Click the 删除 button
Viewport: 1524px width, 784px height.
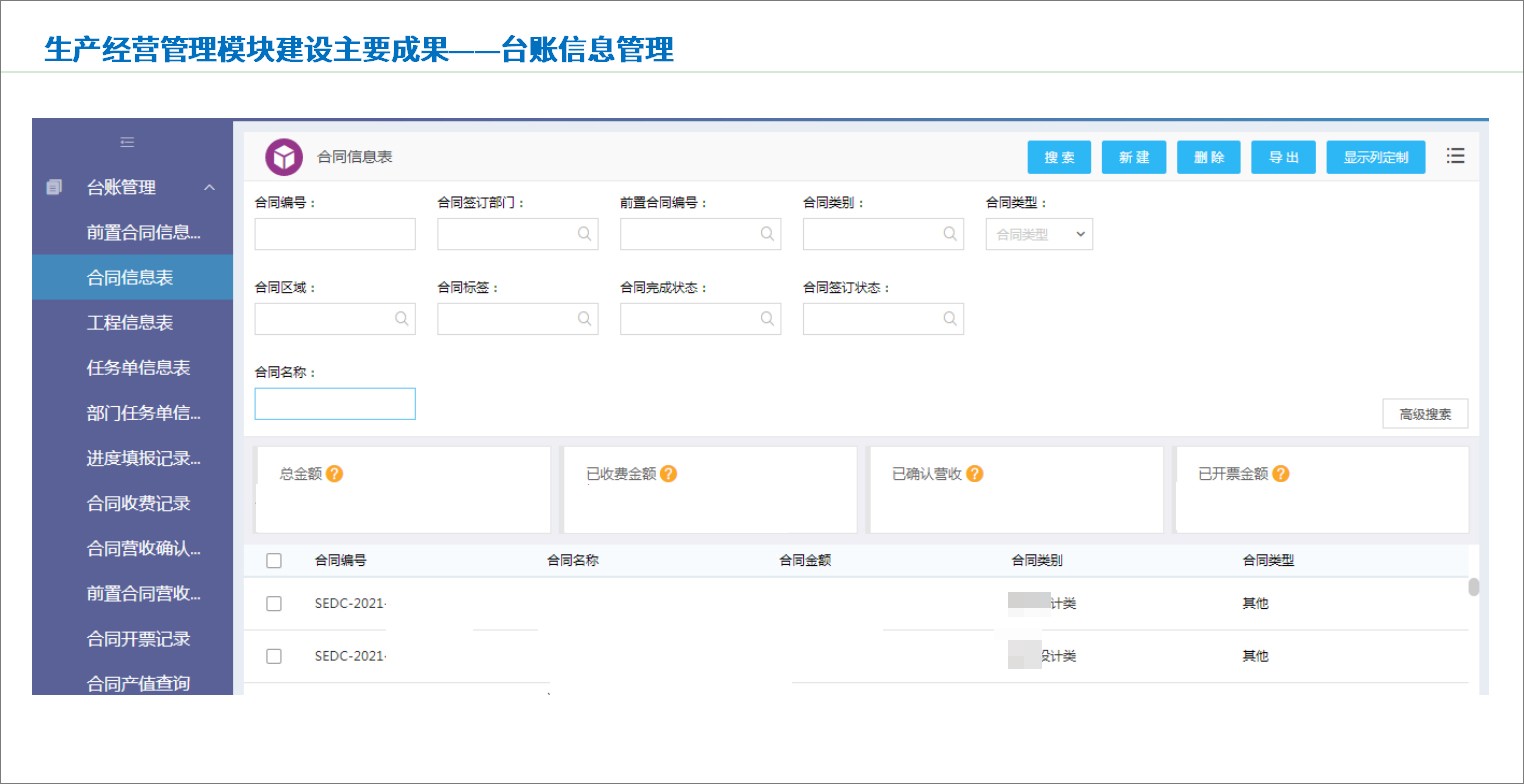(x=1209, y=157)
